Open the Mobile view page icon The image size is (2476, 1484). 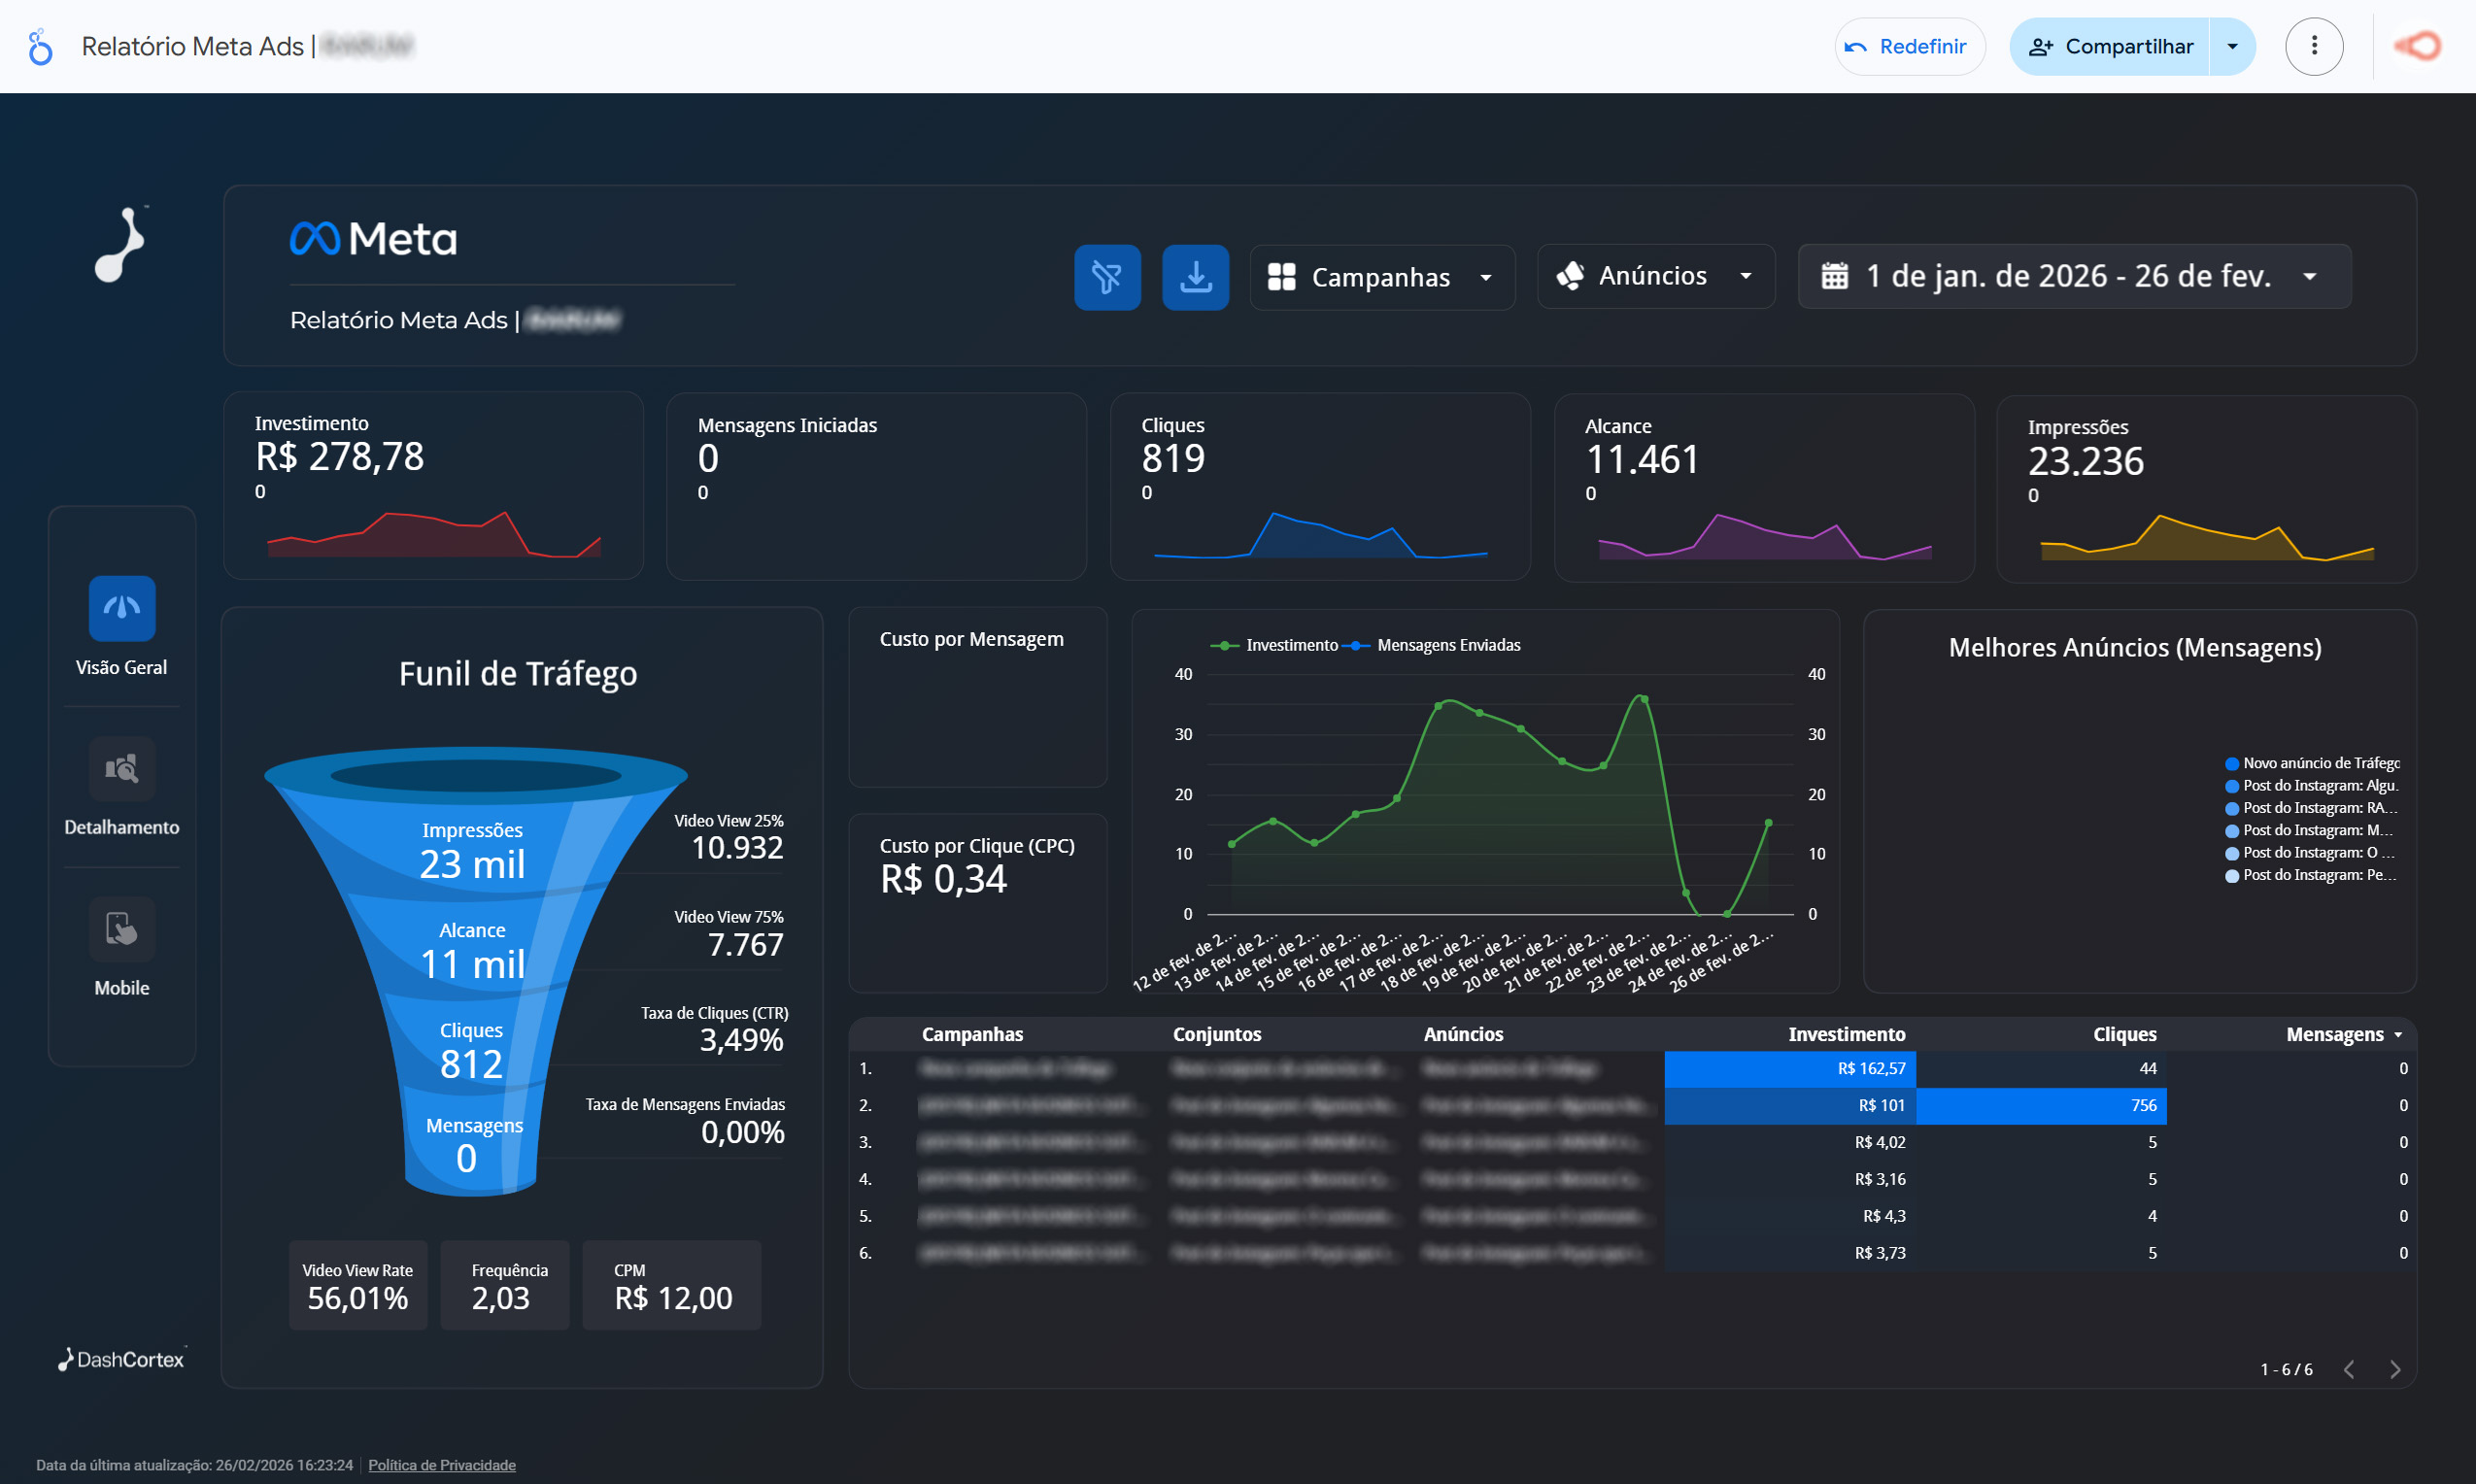pos(122,929)
